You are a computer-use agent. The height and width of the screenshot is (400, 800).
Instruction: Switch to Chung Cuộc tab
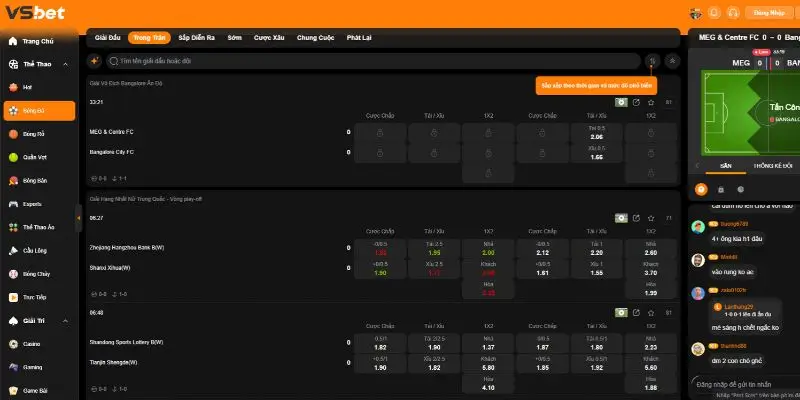coord(315,38)
